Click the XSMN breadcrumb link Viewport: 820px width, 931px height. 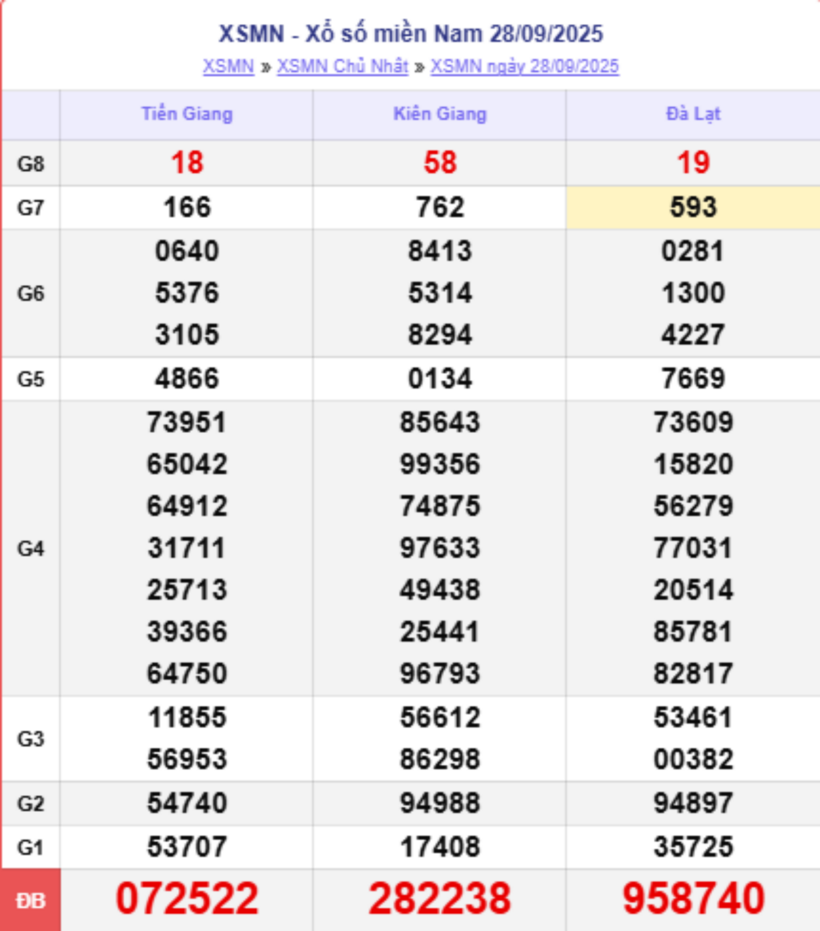(x=228, y=67)
